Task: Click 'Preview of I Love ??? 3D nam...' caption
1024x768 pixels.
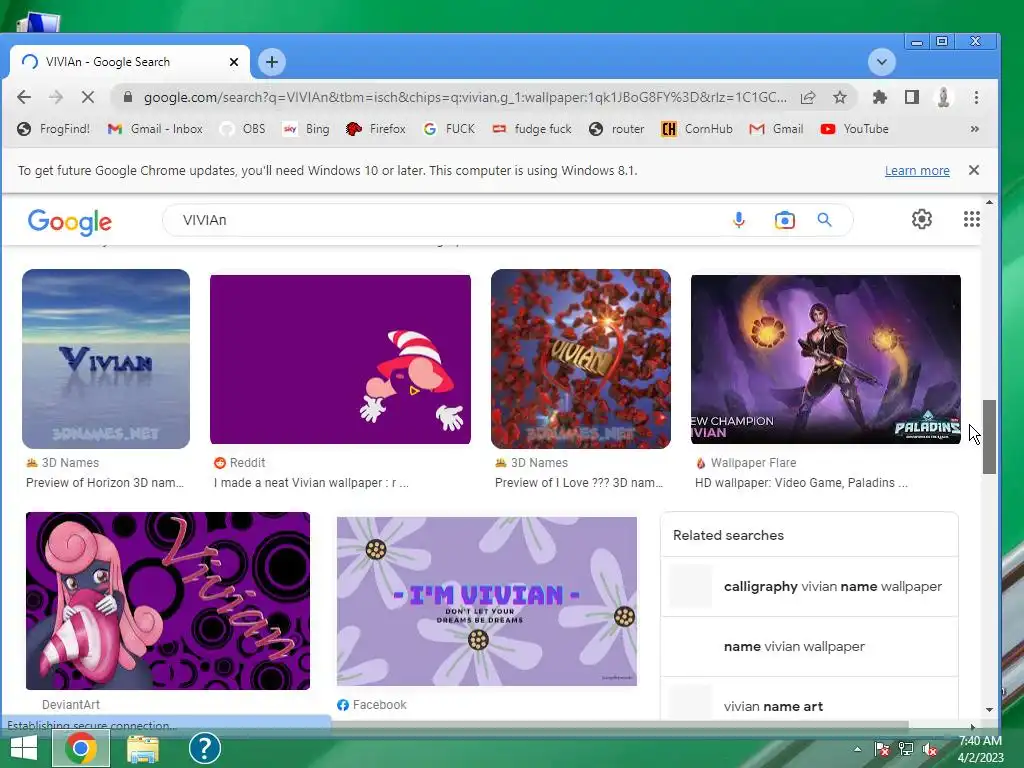Action: point(579,483)
